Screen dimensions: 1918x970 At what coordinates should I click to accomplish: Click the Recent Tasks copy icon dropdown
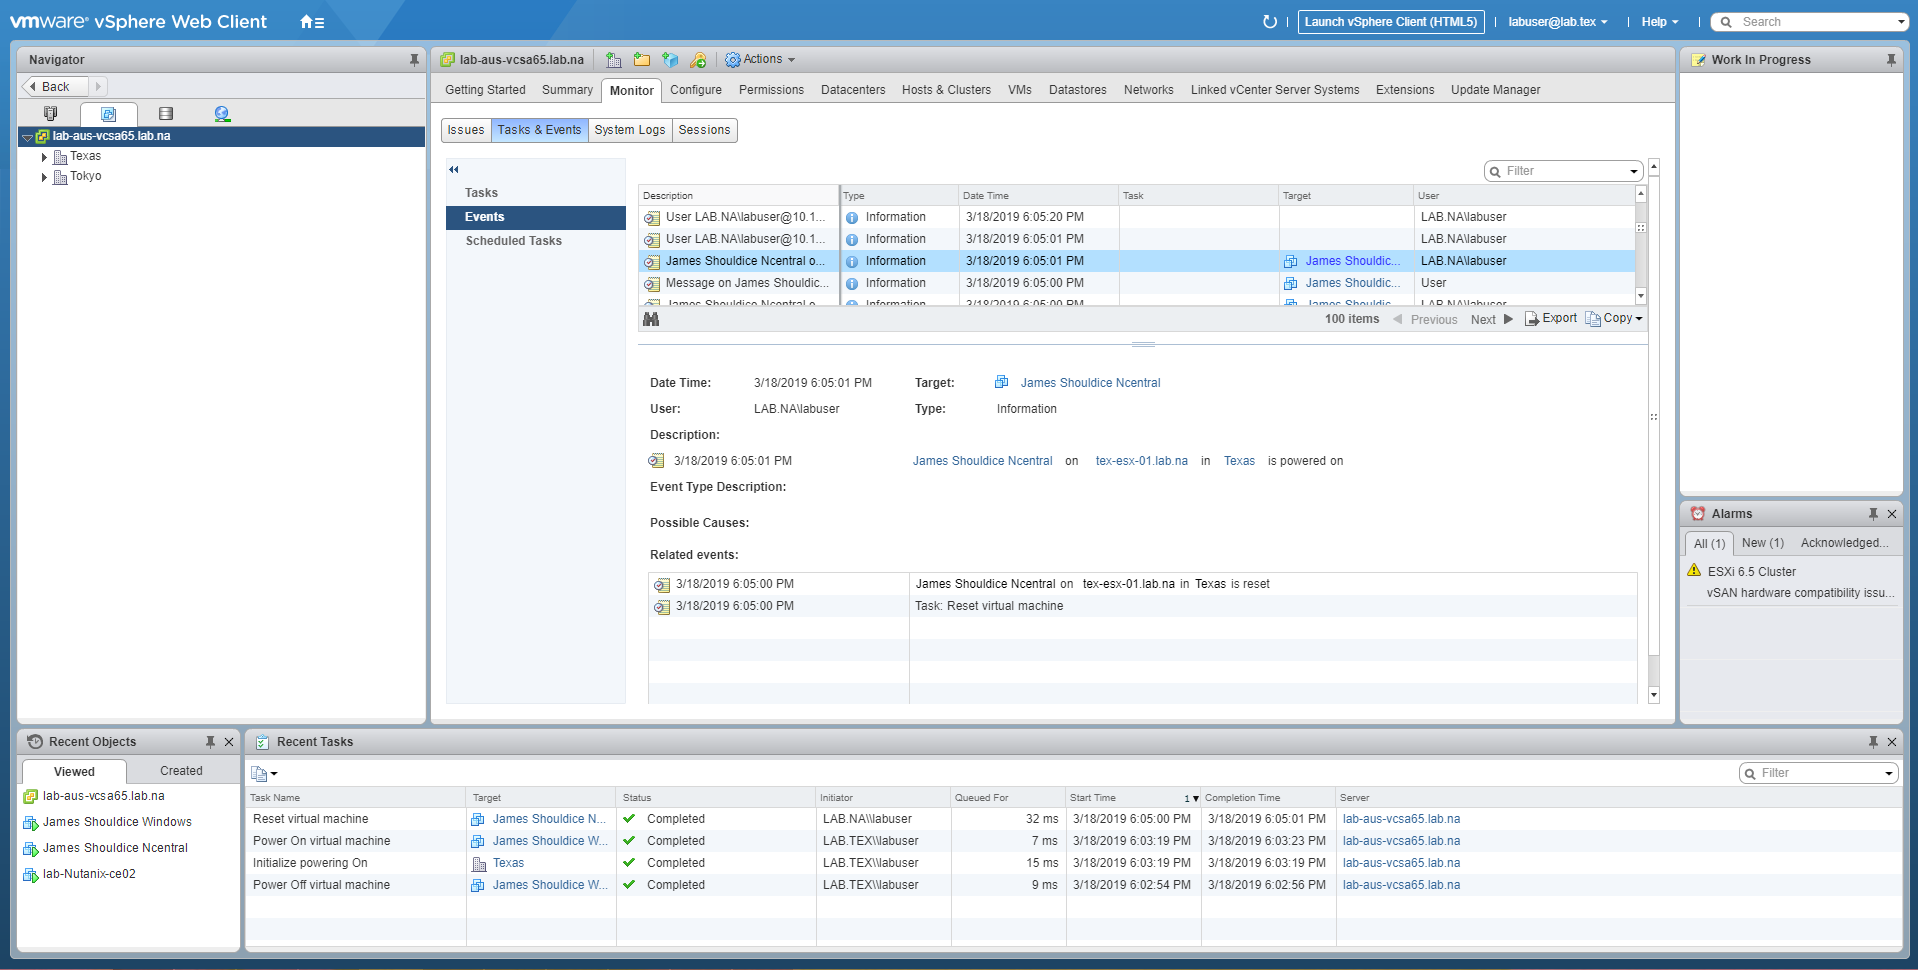point(264,774)
